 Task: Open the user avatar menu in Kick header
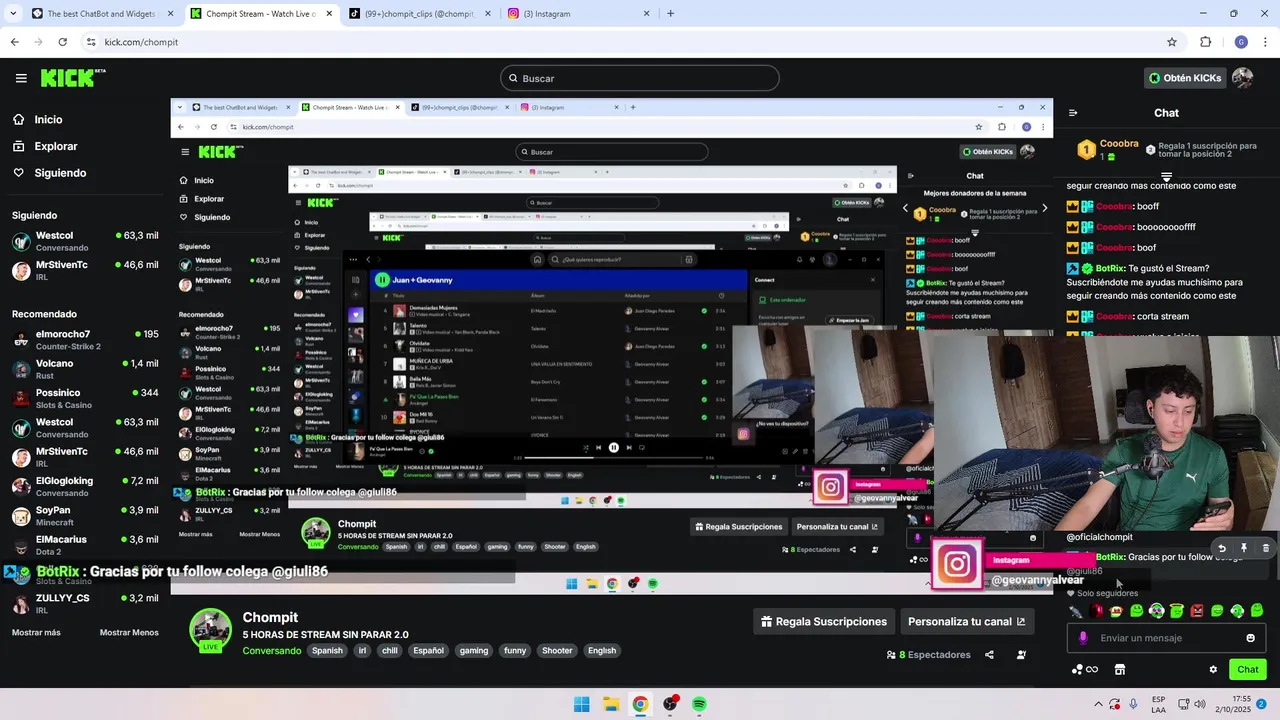[1242, 78]
